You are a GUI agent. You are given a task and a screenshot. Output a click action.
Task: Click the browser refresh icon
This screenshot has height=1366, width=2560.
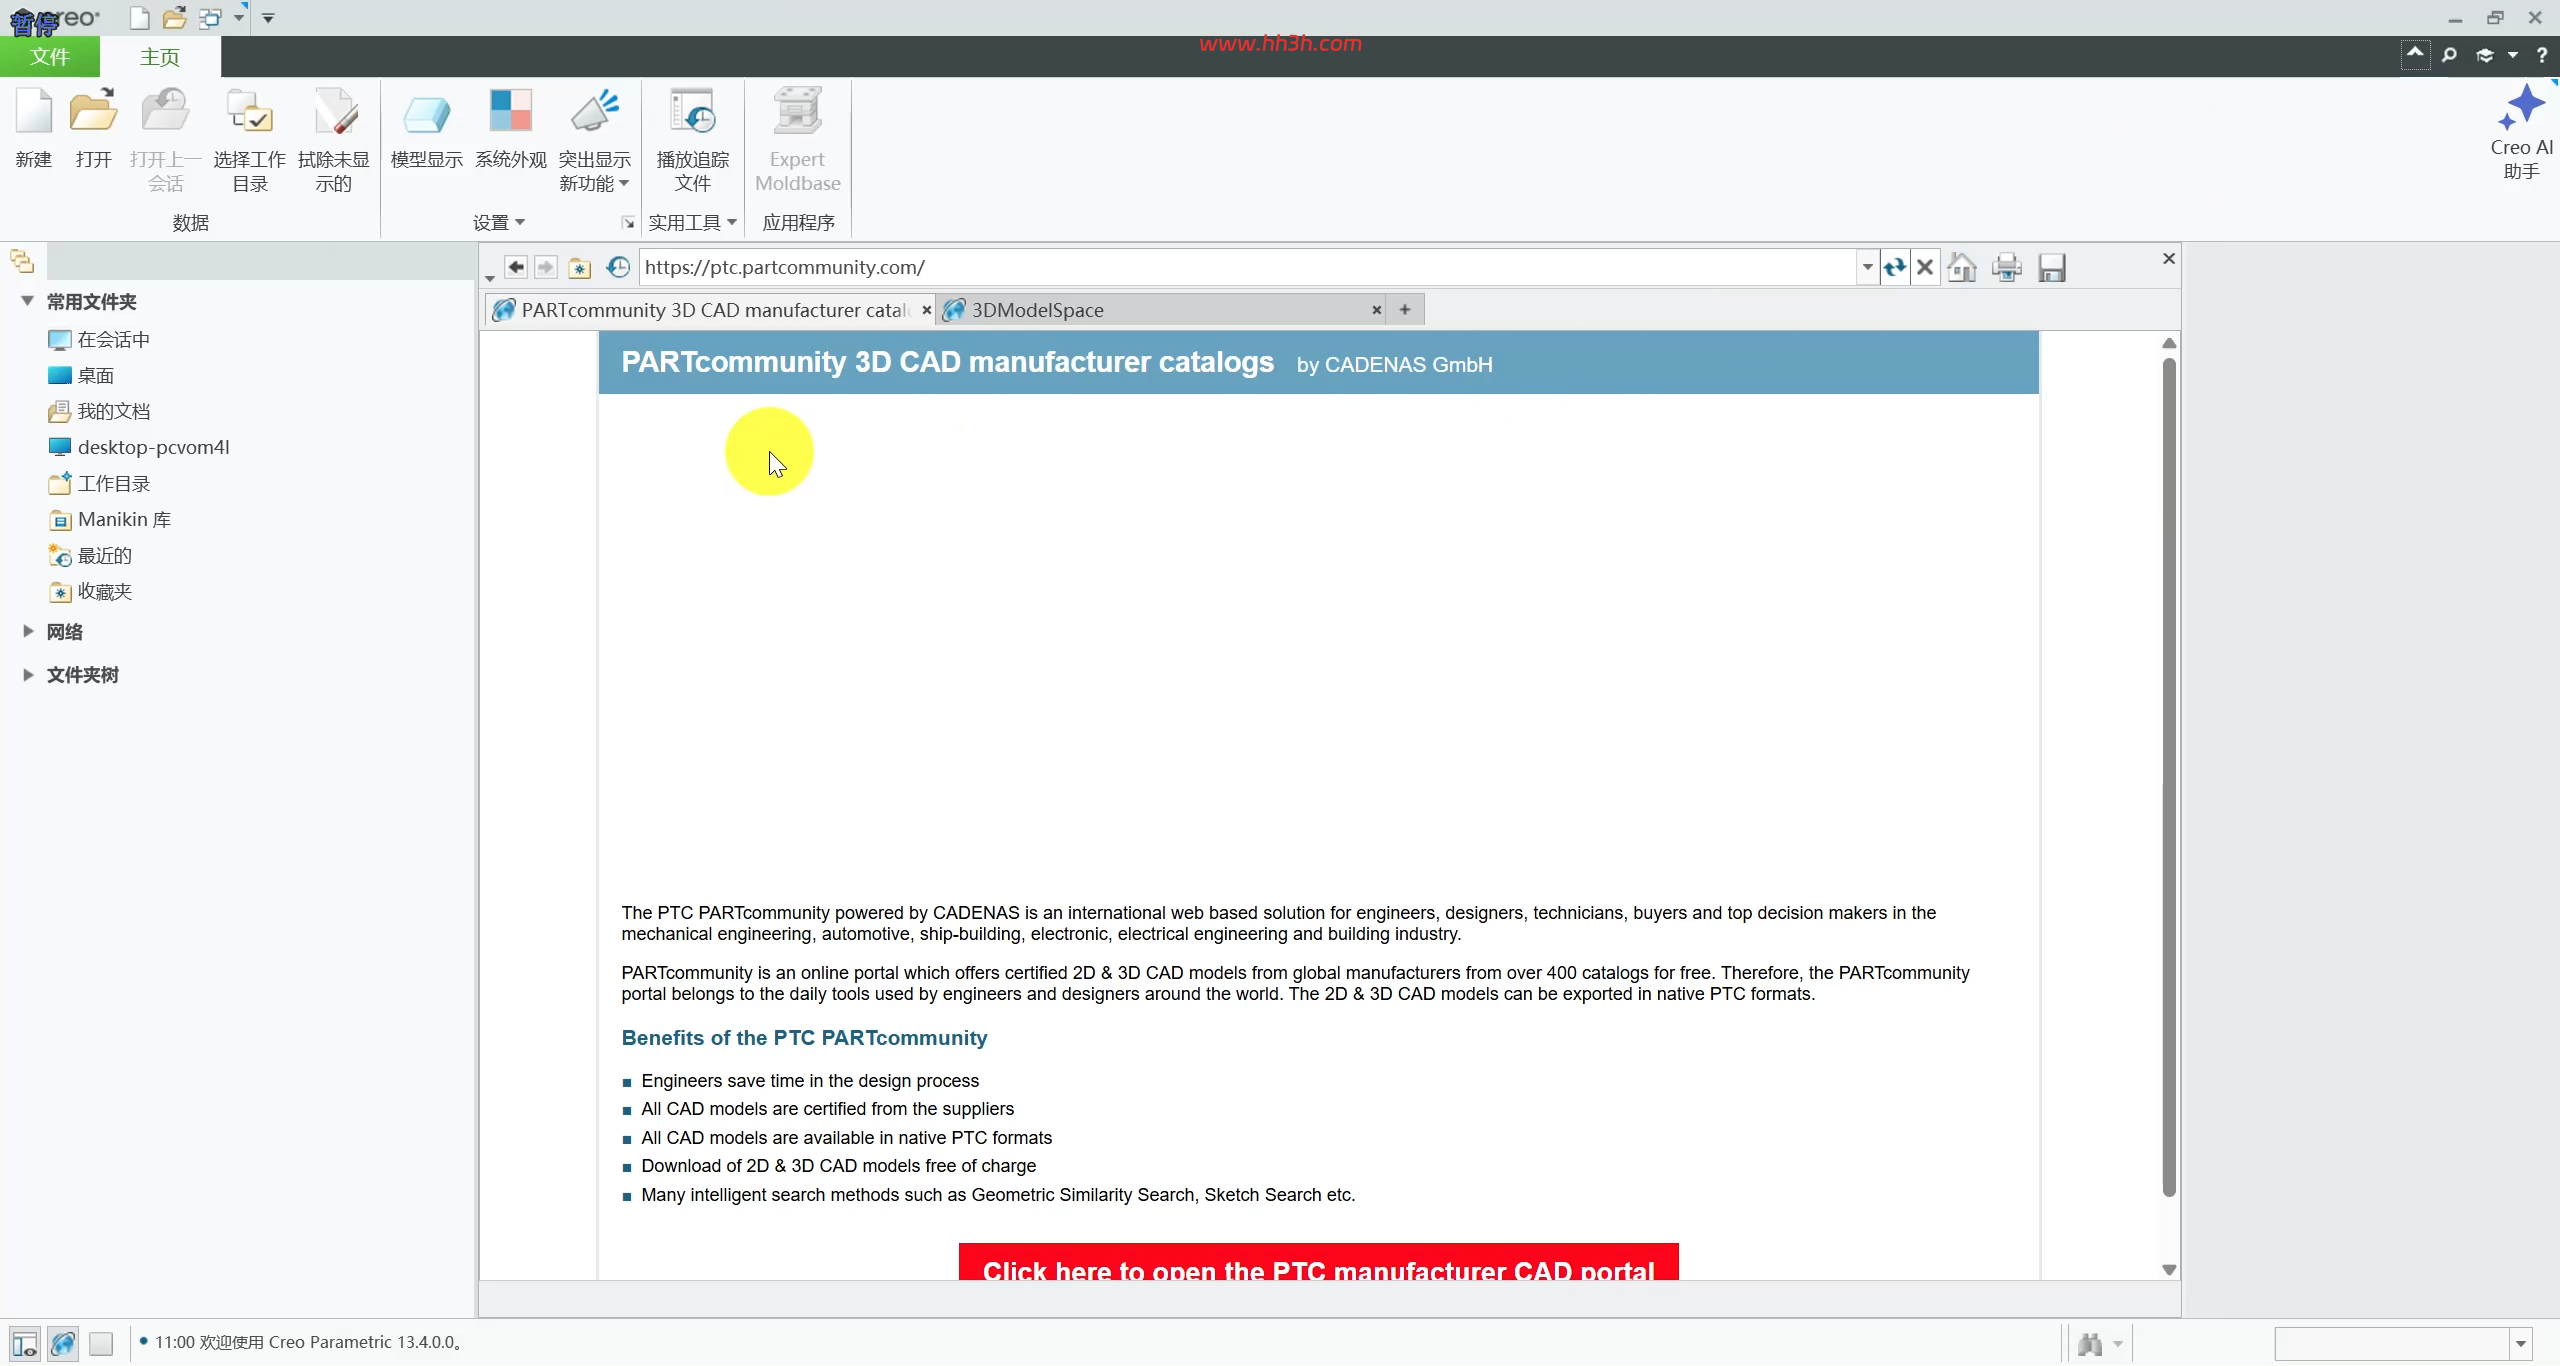(1895, 267)
